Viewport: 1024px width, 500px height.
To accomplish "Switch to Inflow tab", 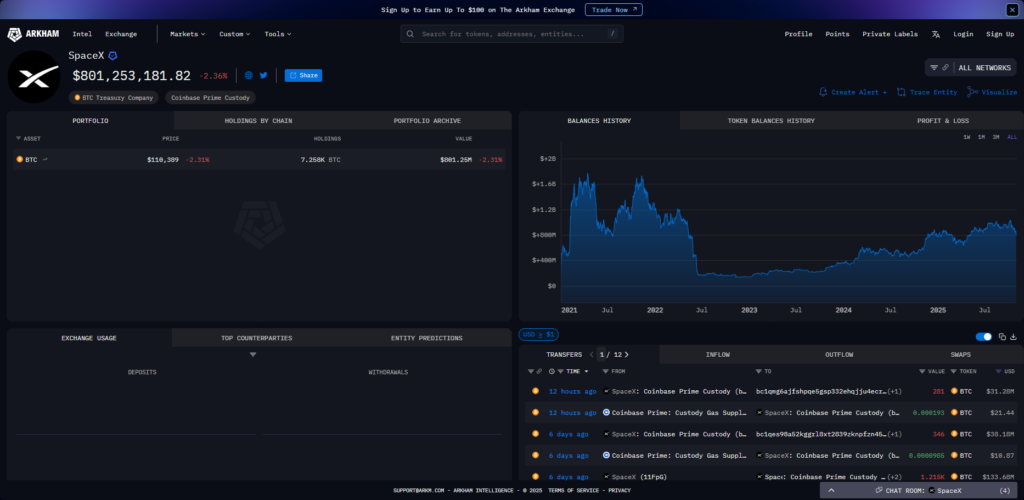I will pos(718,354).
